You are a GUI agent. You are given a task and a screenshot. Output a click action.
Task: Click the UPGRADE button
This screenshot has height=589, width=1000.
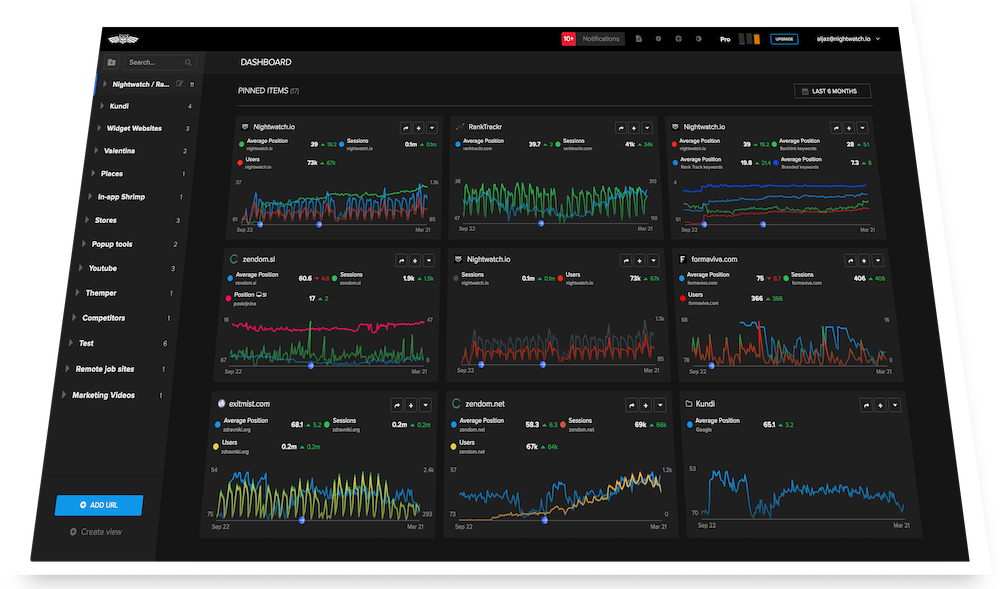click(x=784, y=39)
